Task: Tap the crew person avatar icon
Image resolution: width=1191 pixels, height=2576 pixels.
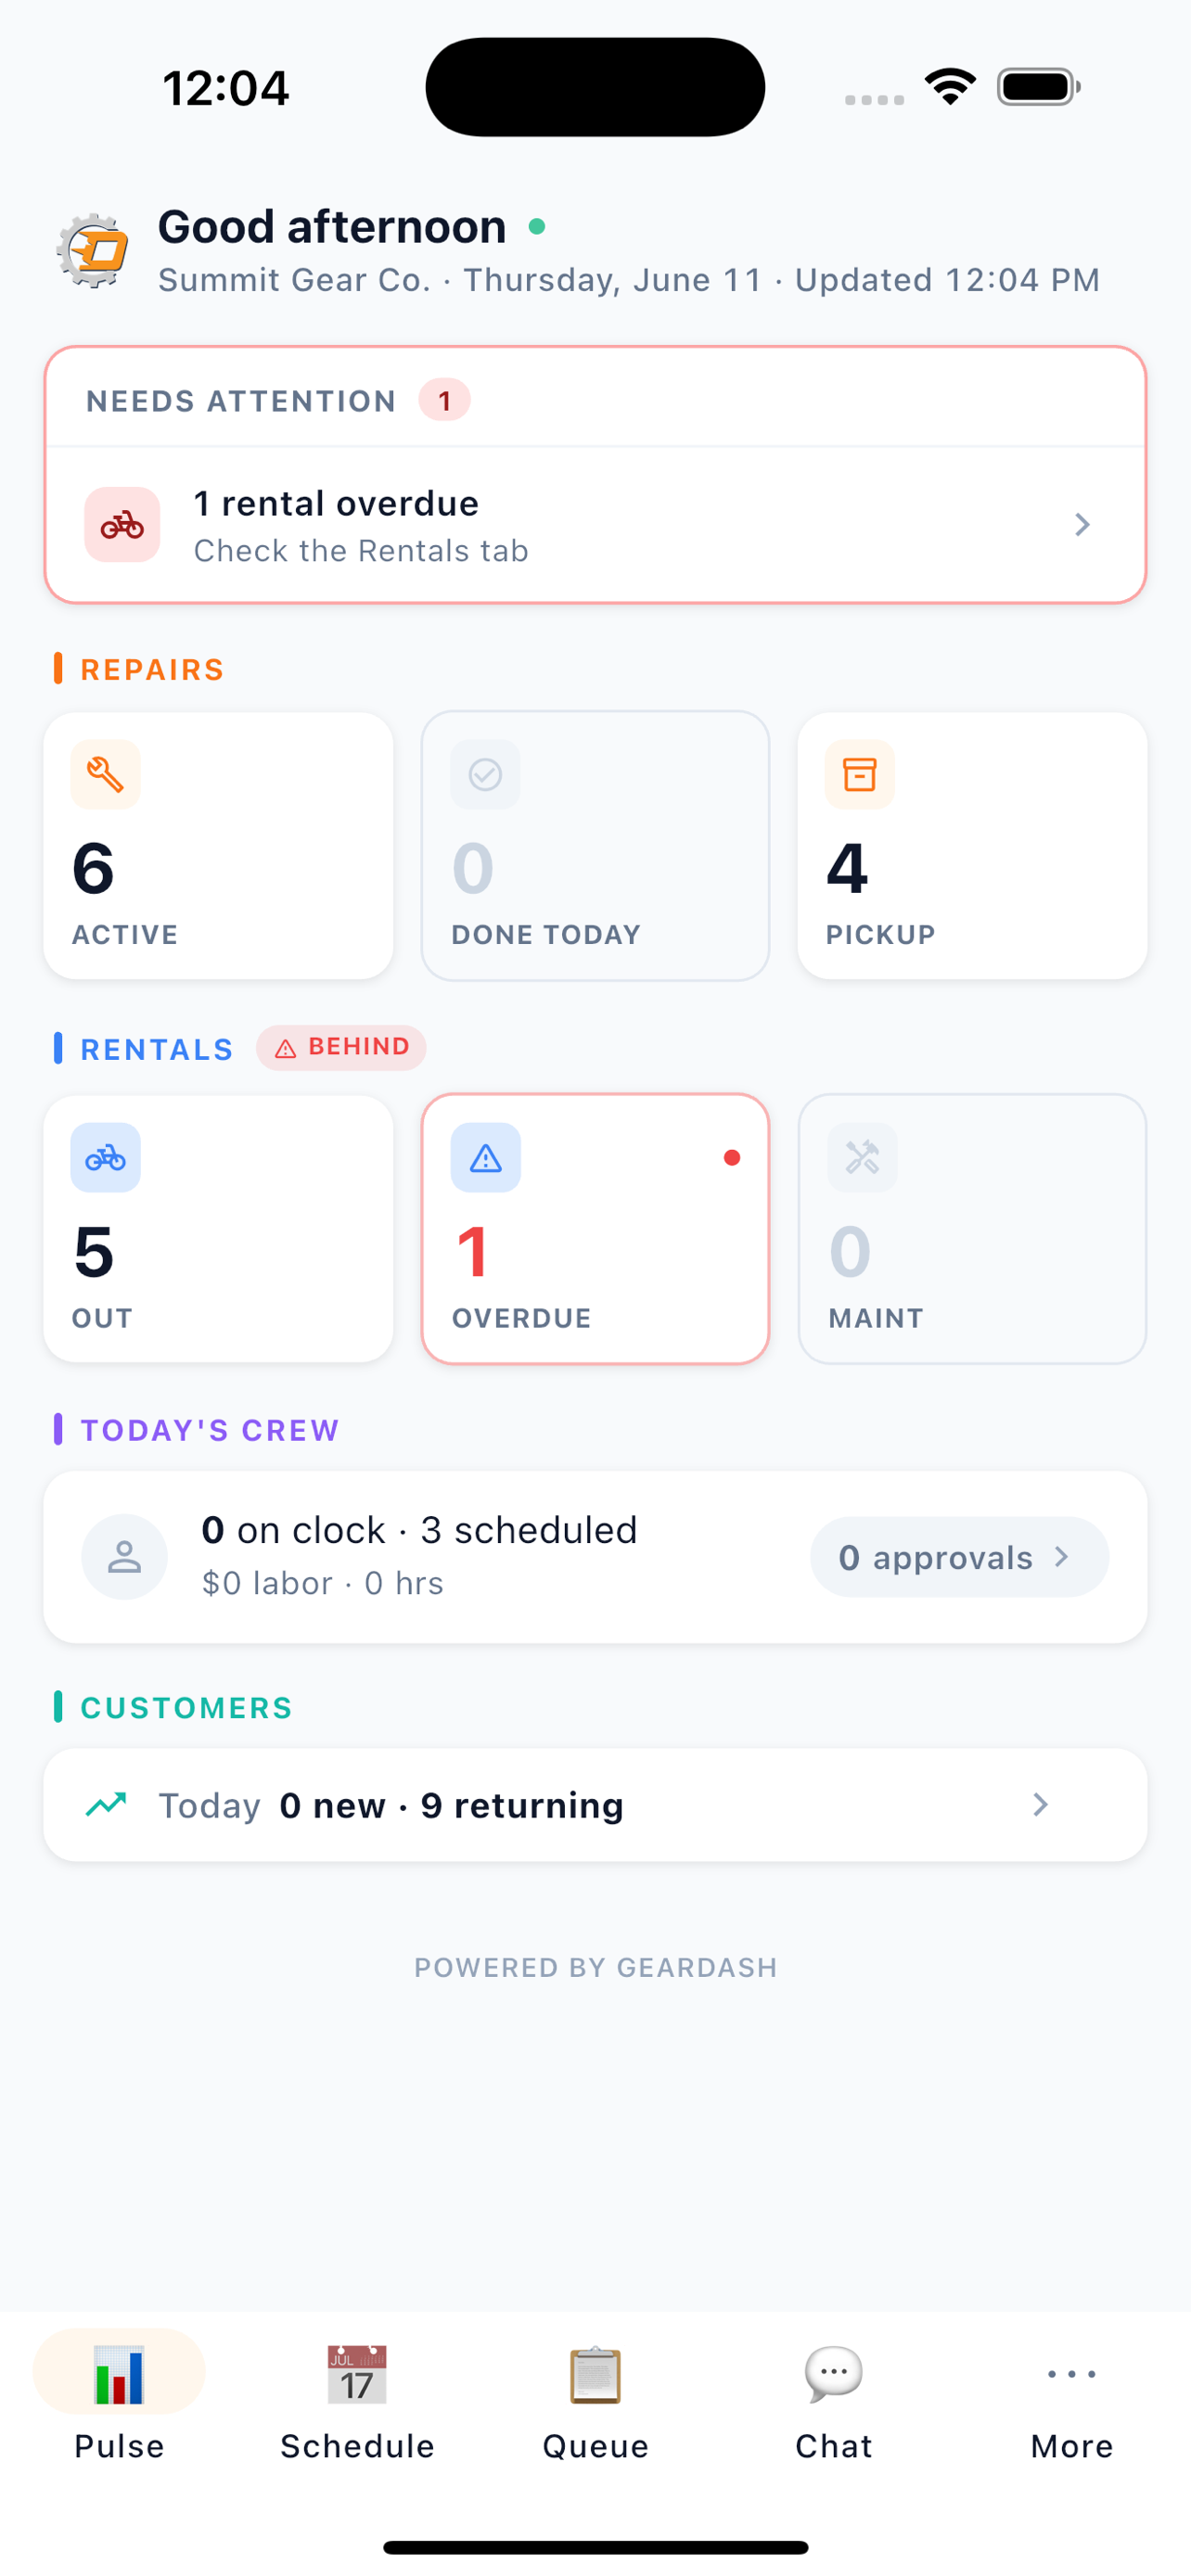Action: coord(124,1557)
